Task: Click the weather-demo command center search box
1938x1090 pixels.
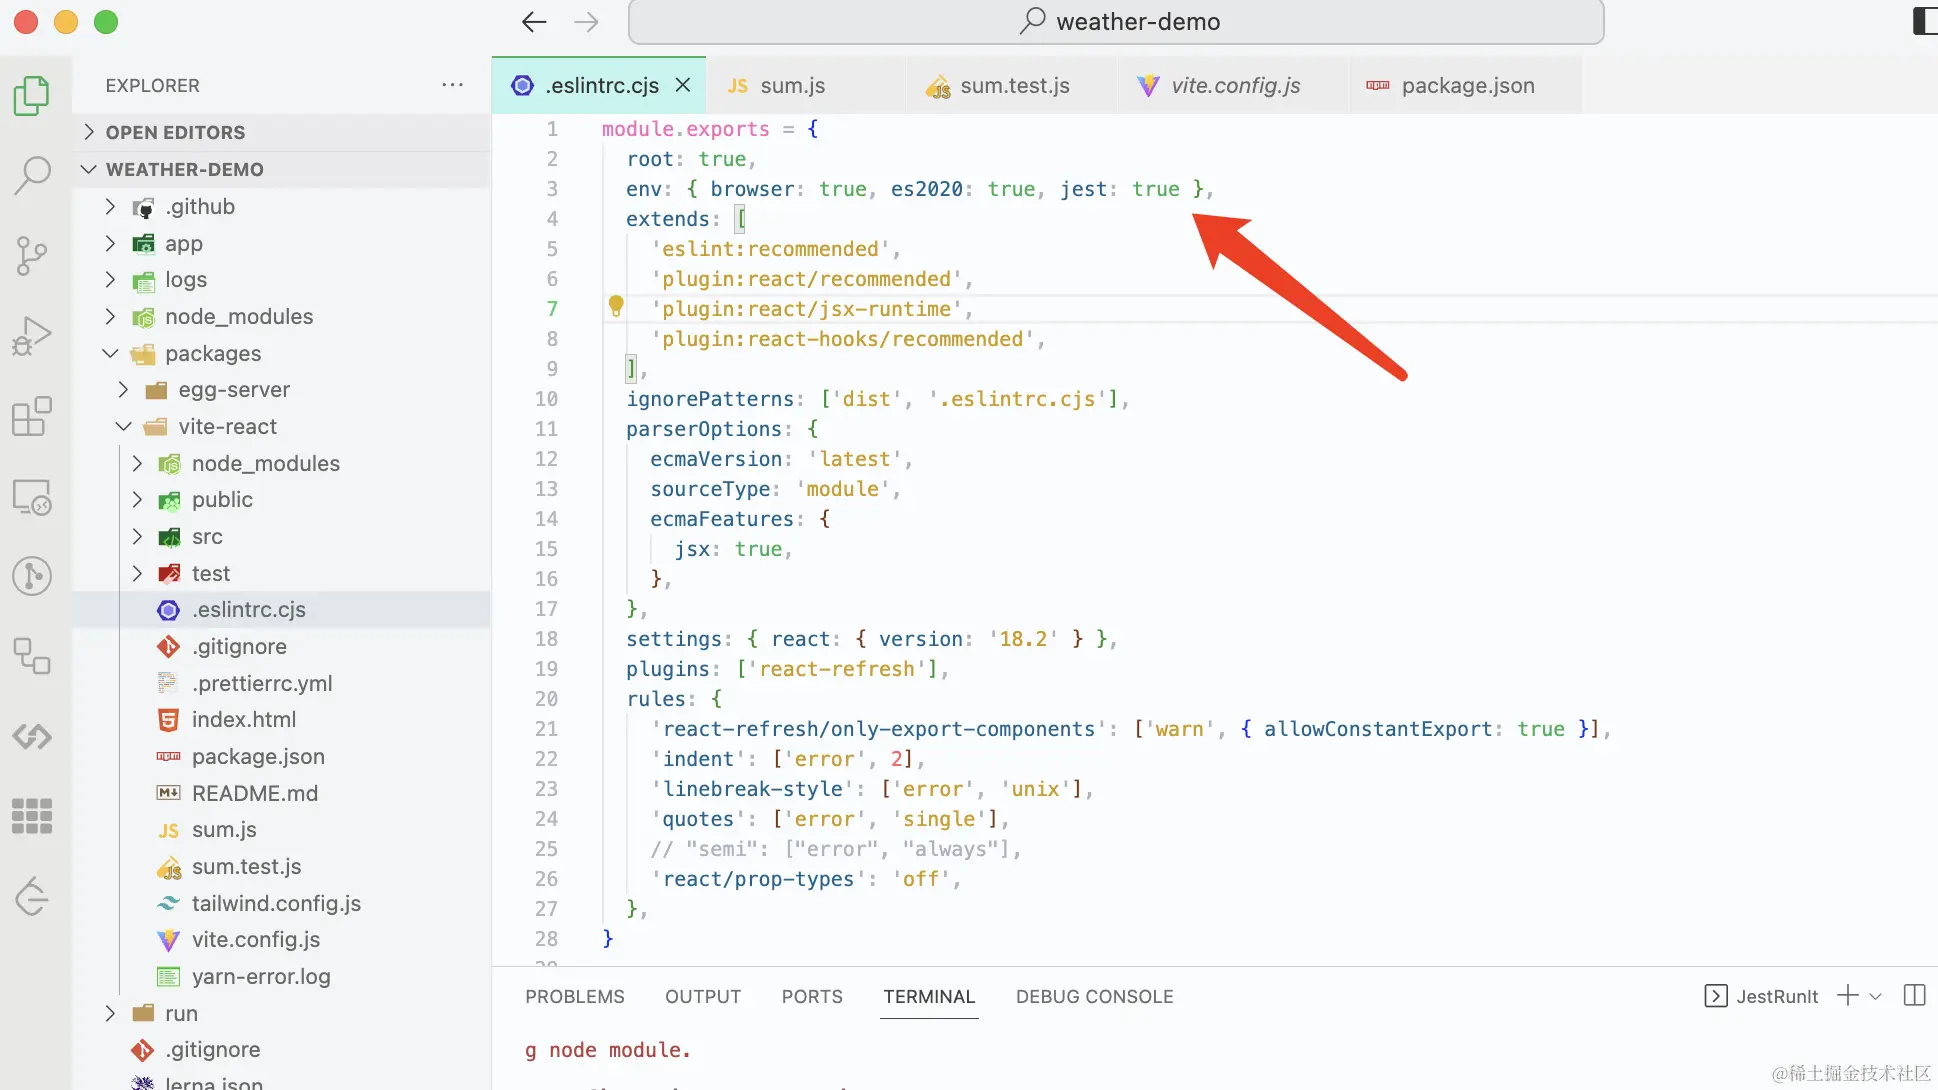Action: click(x=1116, y=22)
